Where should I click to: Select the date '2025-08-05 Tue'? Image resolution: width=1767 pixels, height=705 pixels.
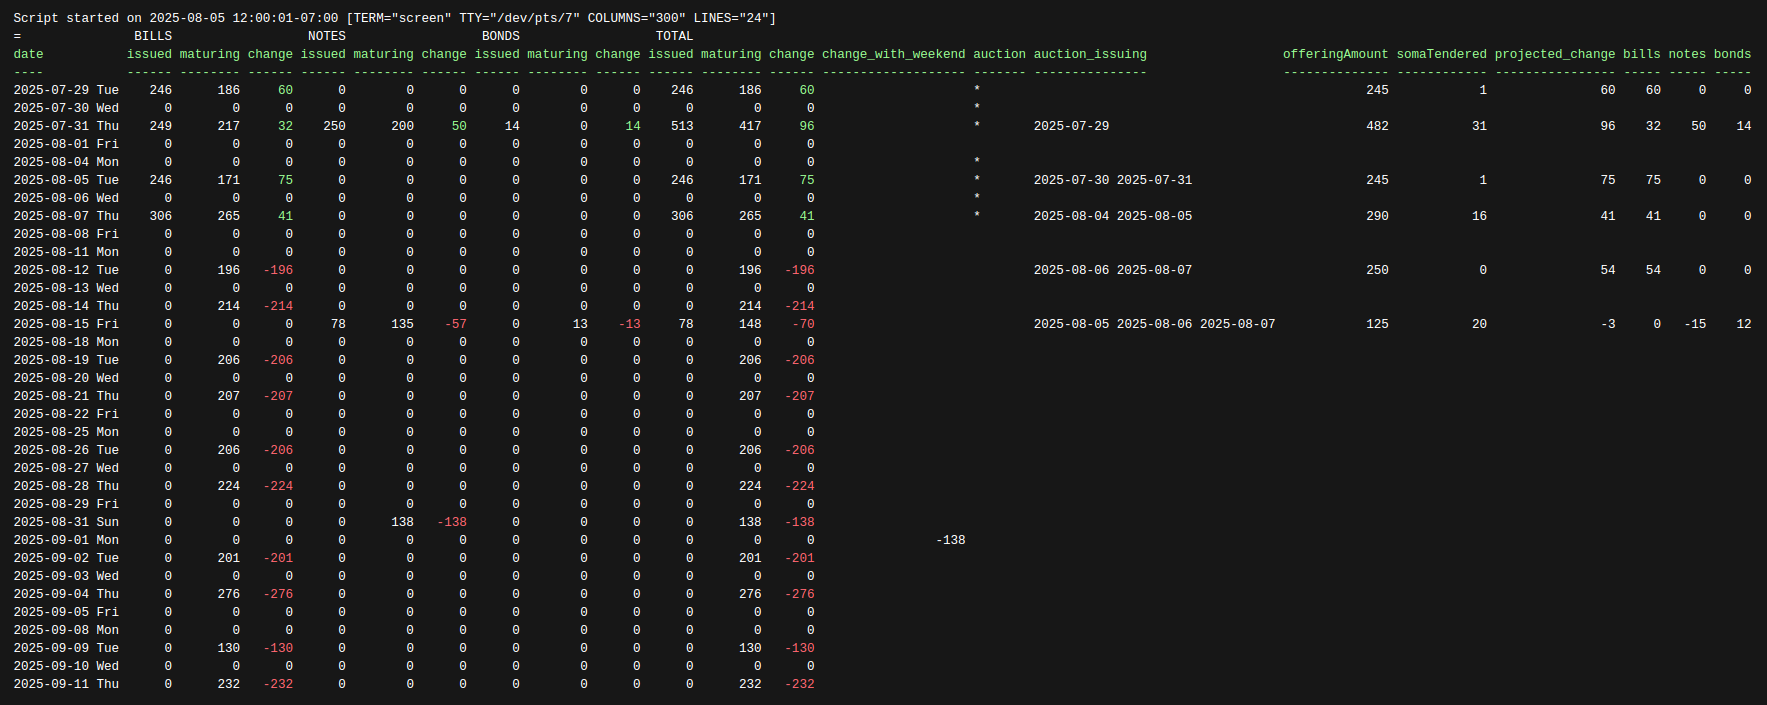[66, 180]
